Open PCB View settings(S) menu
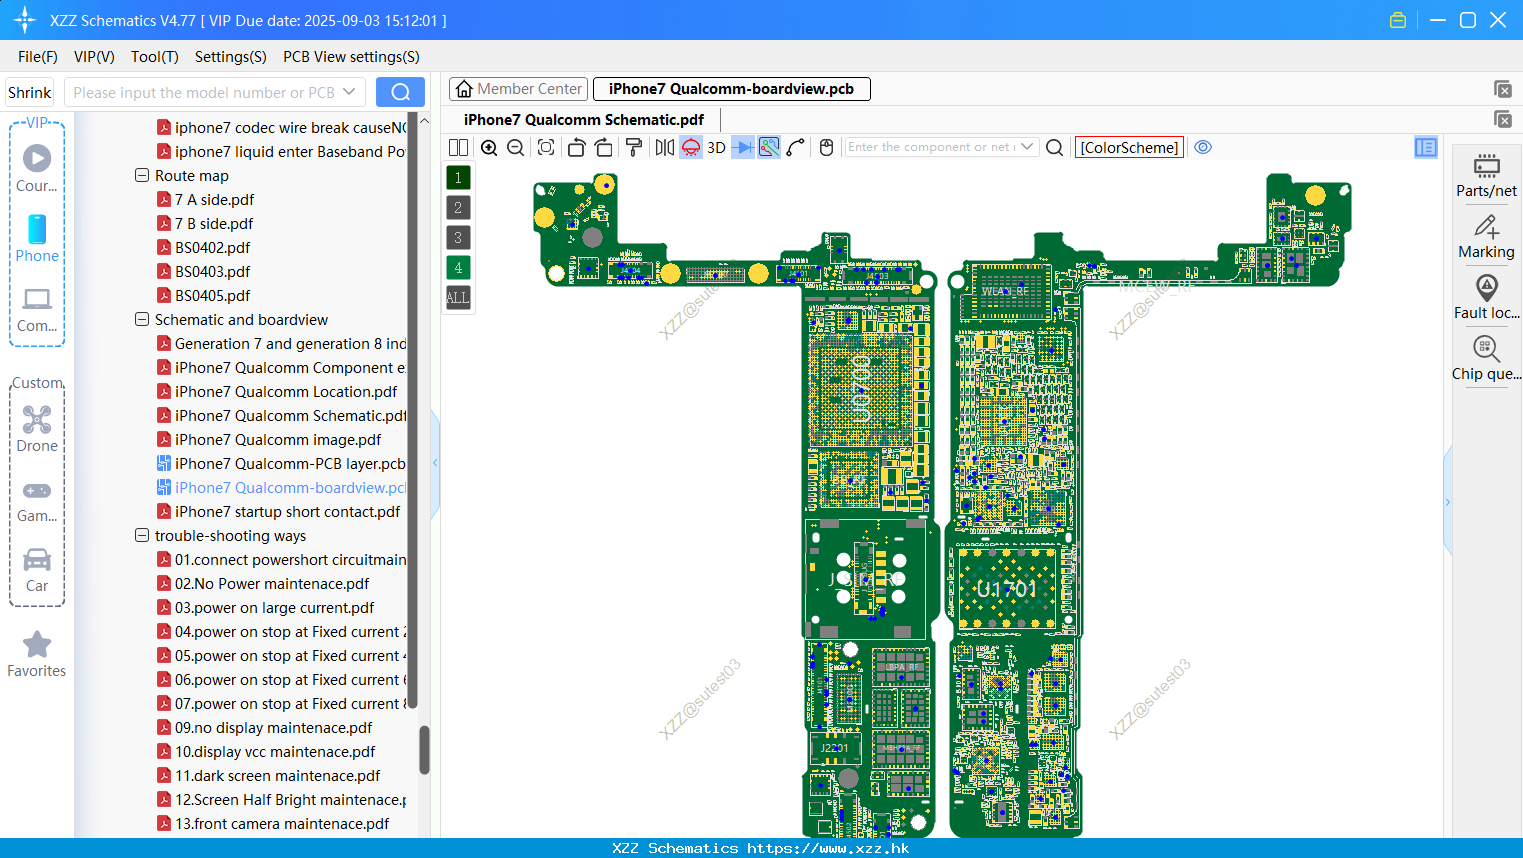 (351, 57)
